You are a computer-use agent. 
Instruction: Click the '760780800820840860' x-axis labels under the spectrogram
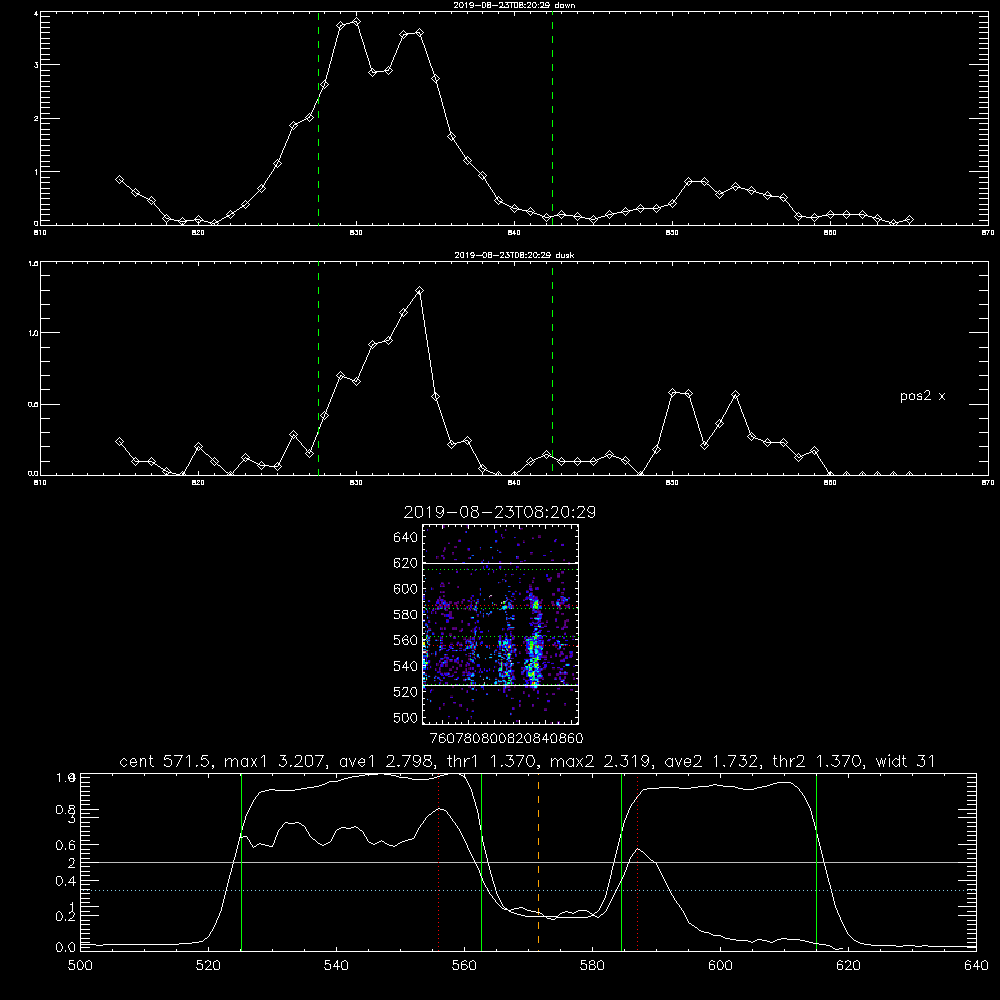click(x=506, y=739)
